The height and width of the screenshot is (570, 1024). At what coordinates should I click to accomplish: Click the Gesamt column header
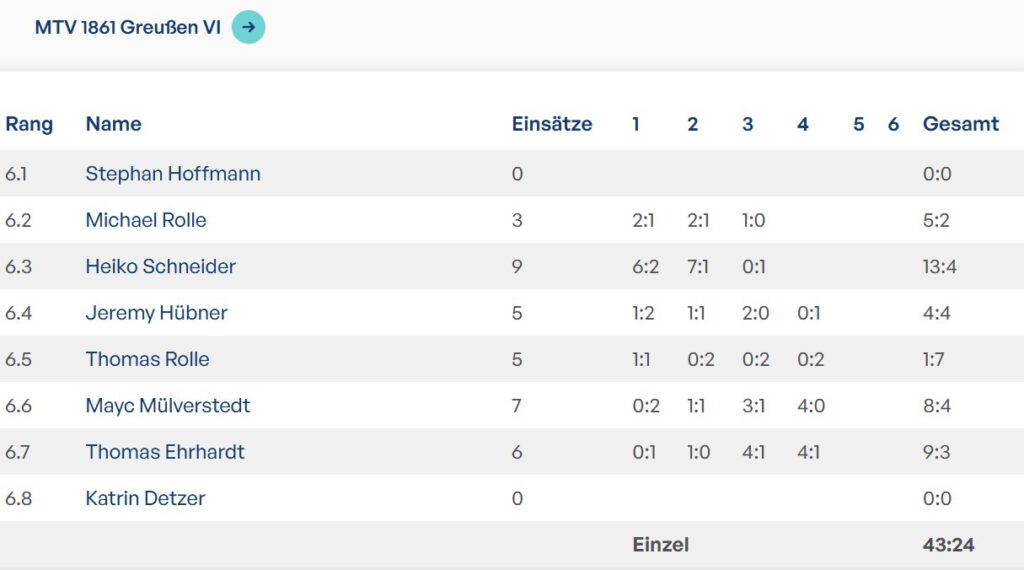960,124
